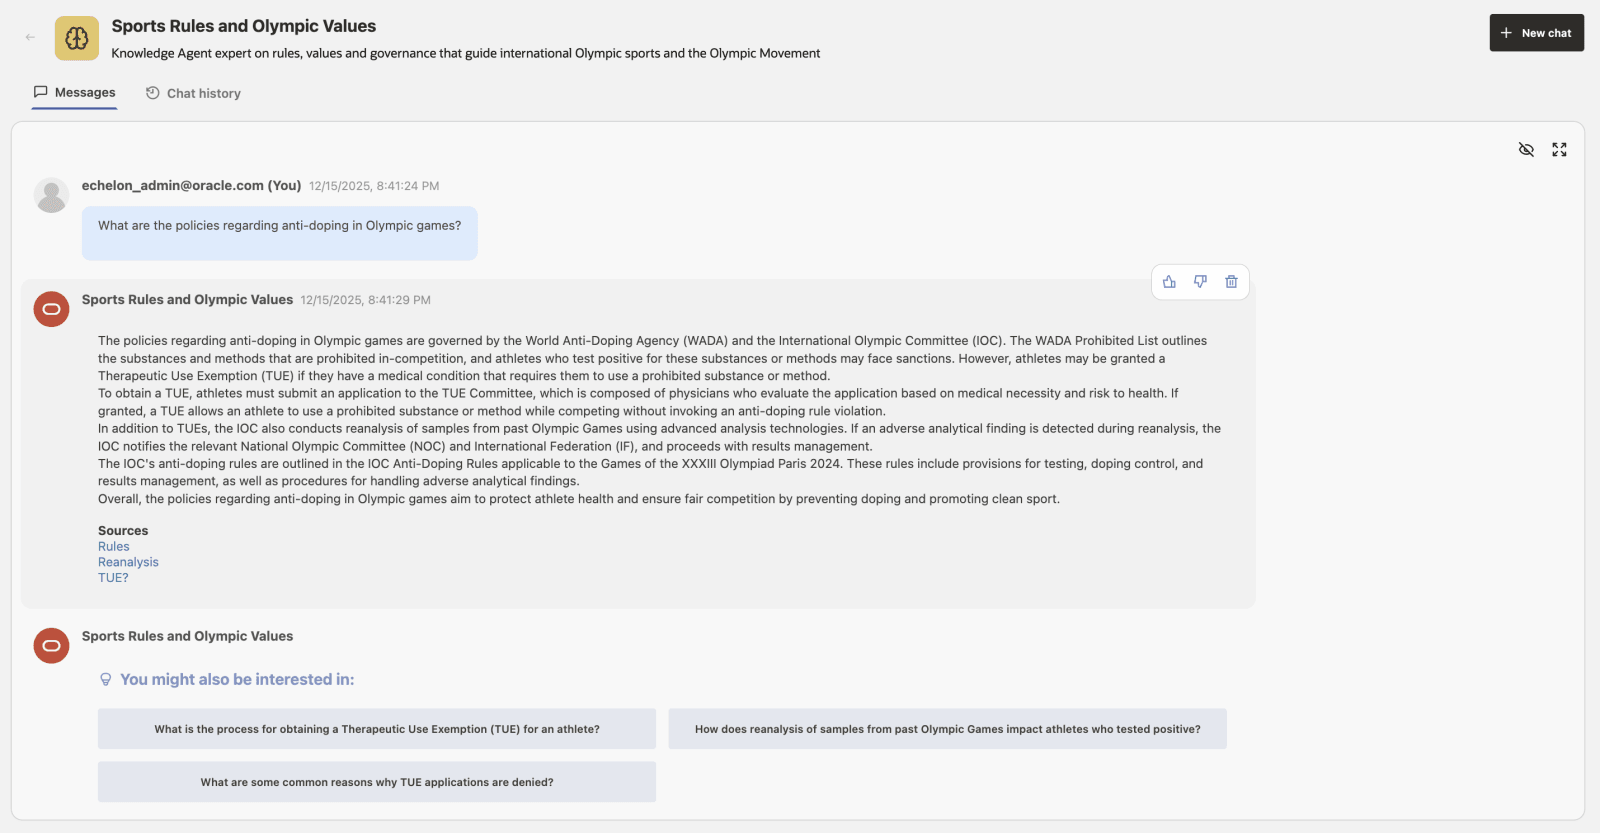Give a thumbs up on the response
The image size is (1600, 833).
[1169, 281]
